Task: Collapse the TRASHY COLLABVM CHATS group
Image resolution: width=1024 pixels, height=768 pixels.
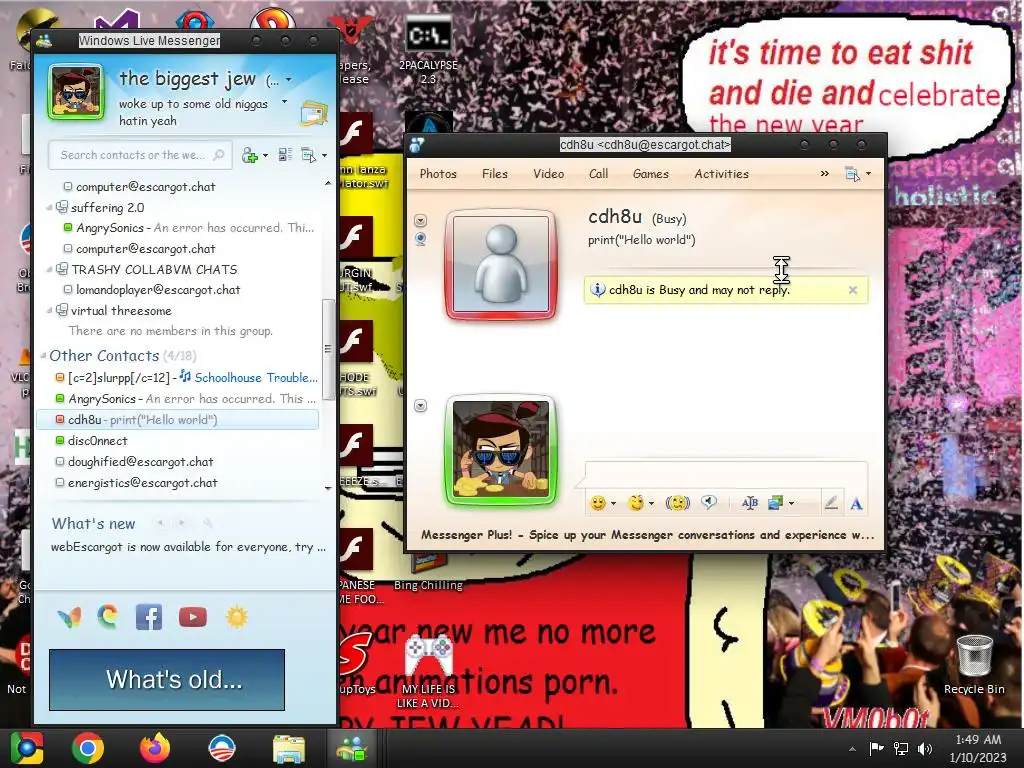Action: pyautogui.click(x=50, y=270)
